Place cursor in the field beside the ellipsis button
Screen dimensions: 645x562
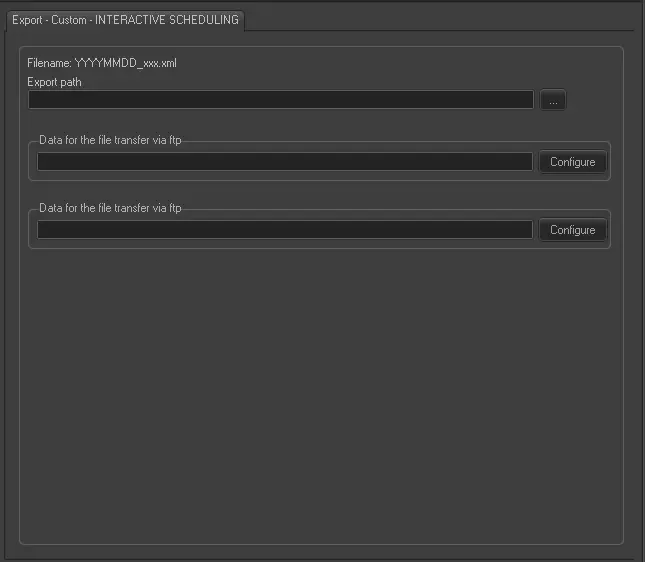[280, 100]
